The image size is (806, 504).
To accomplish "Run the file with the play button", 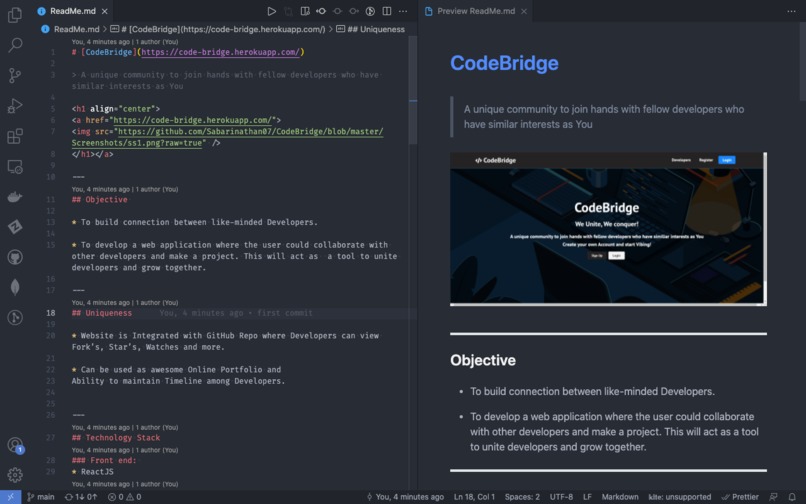I will pos(271,11).
